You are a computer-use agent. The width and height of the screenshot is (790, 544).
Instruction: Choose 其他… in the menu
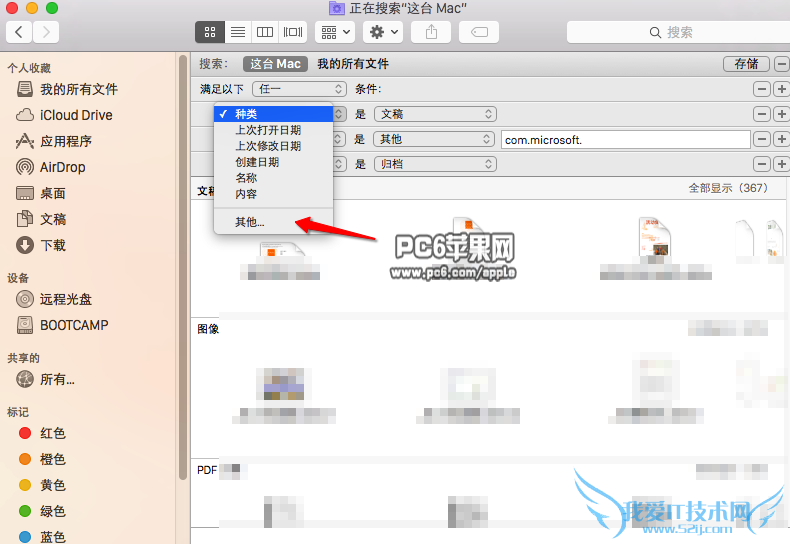click(273, 222)
